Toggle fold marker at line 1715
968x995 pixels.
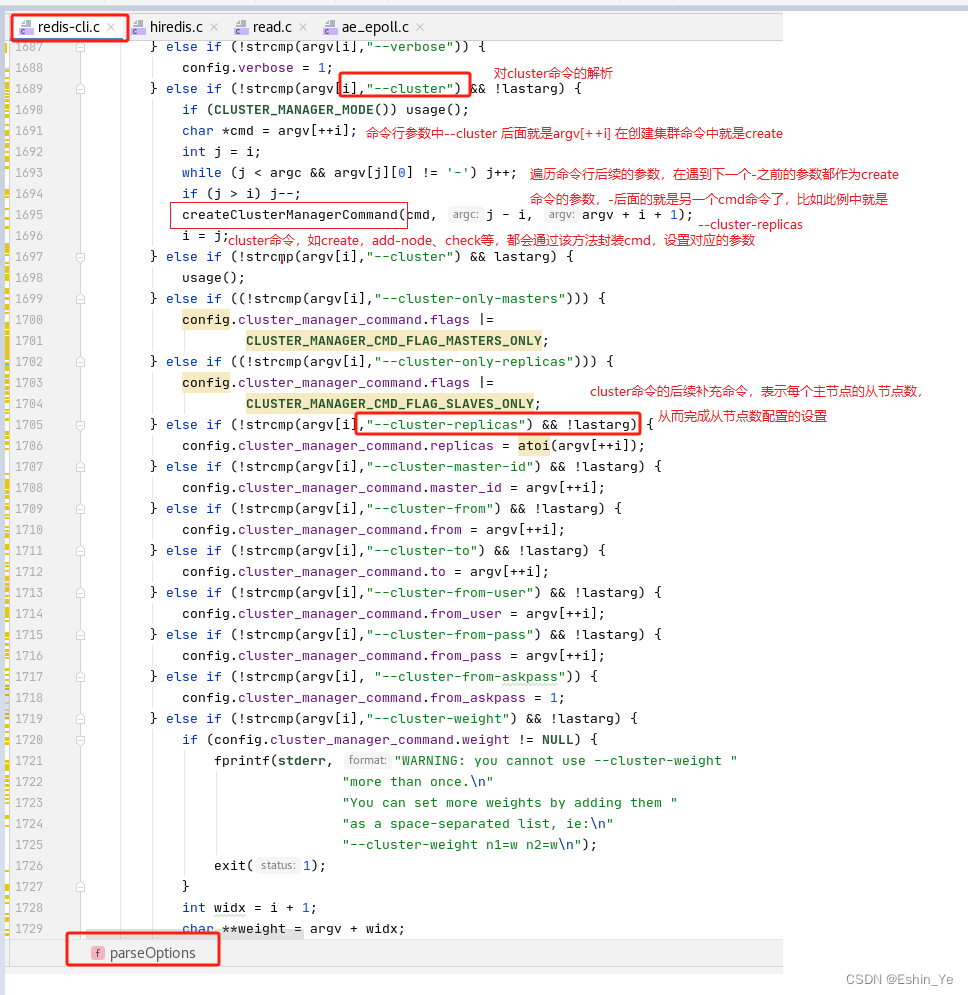[x=81, y=635]
